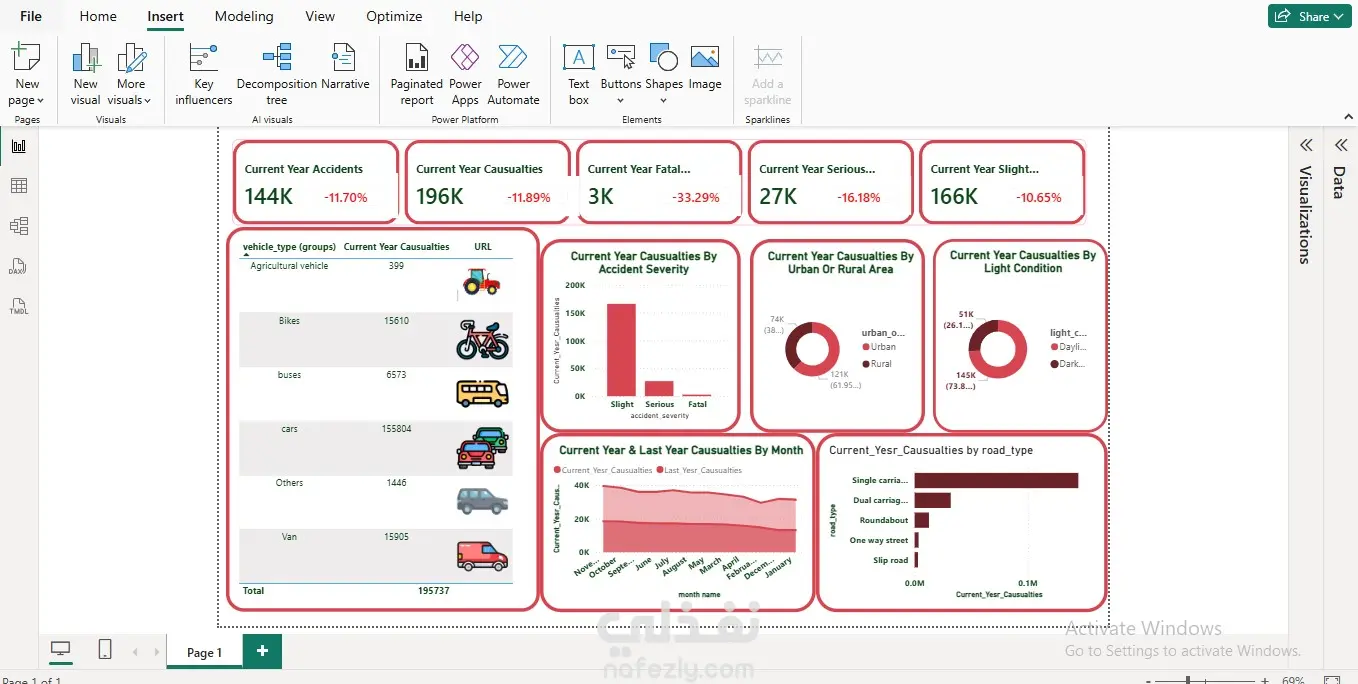Click the URL column header
The height and width of the screenshot is (684, 1358).
click(x=483, y=246)
